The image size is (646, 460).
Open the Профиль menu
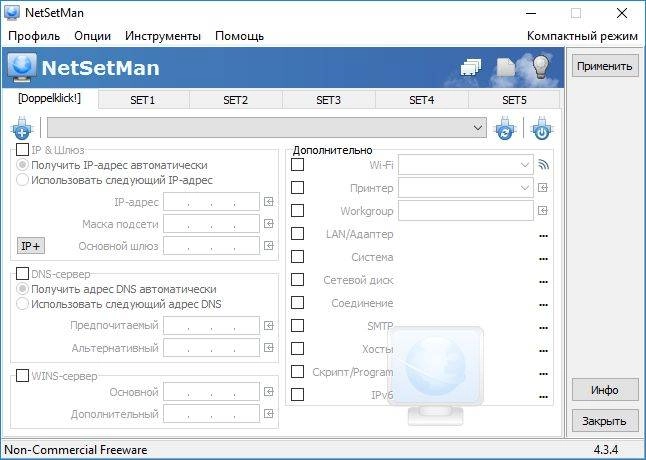pyautogui.click(x=34, y=36)
